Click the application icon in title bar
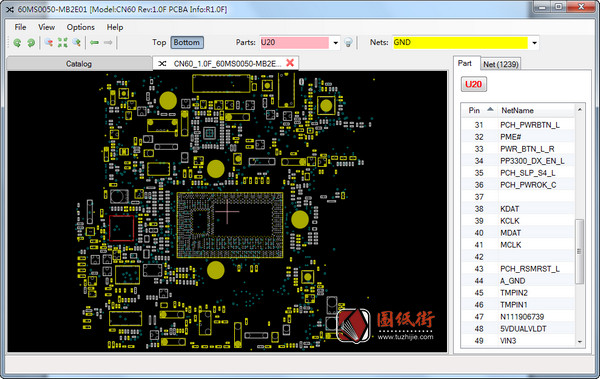 click(x=10, y=10)
